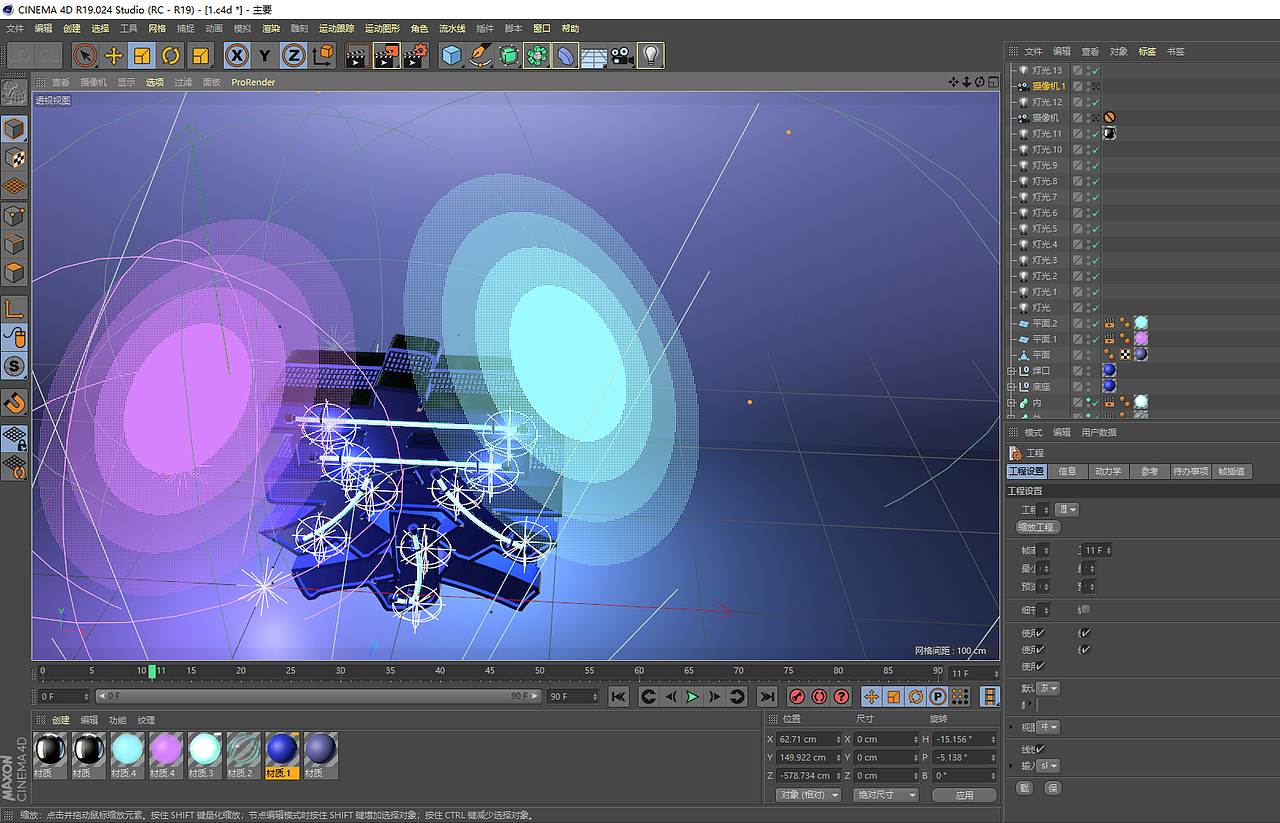Open the keyframe selection question-mark button
Screen dimensions: 1280x823
842,697
